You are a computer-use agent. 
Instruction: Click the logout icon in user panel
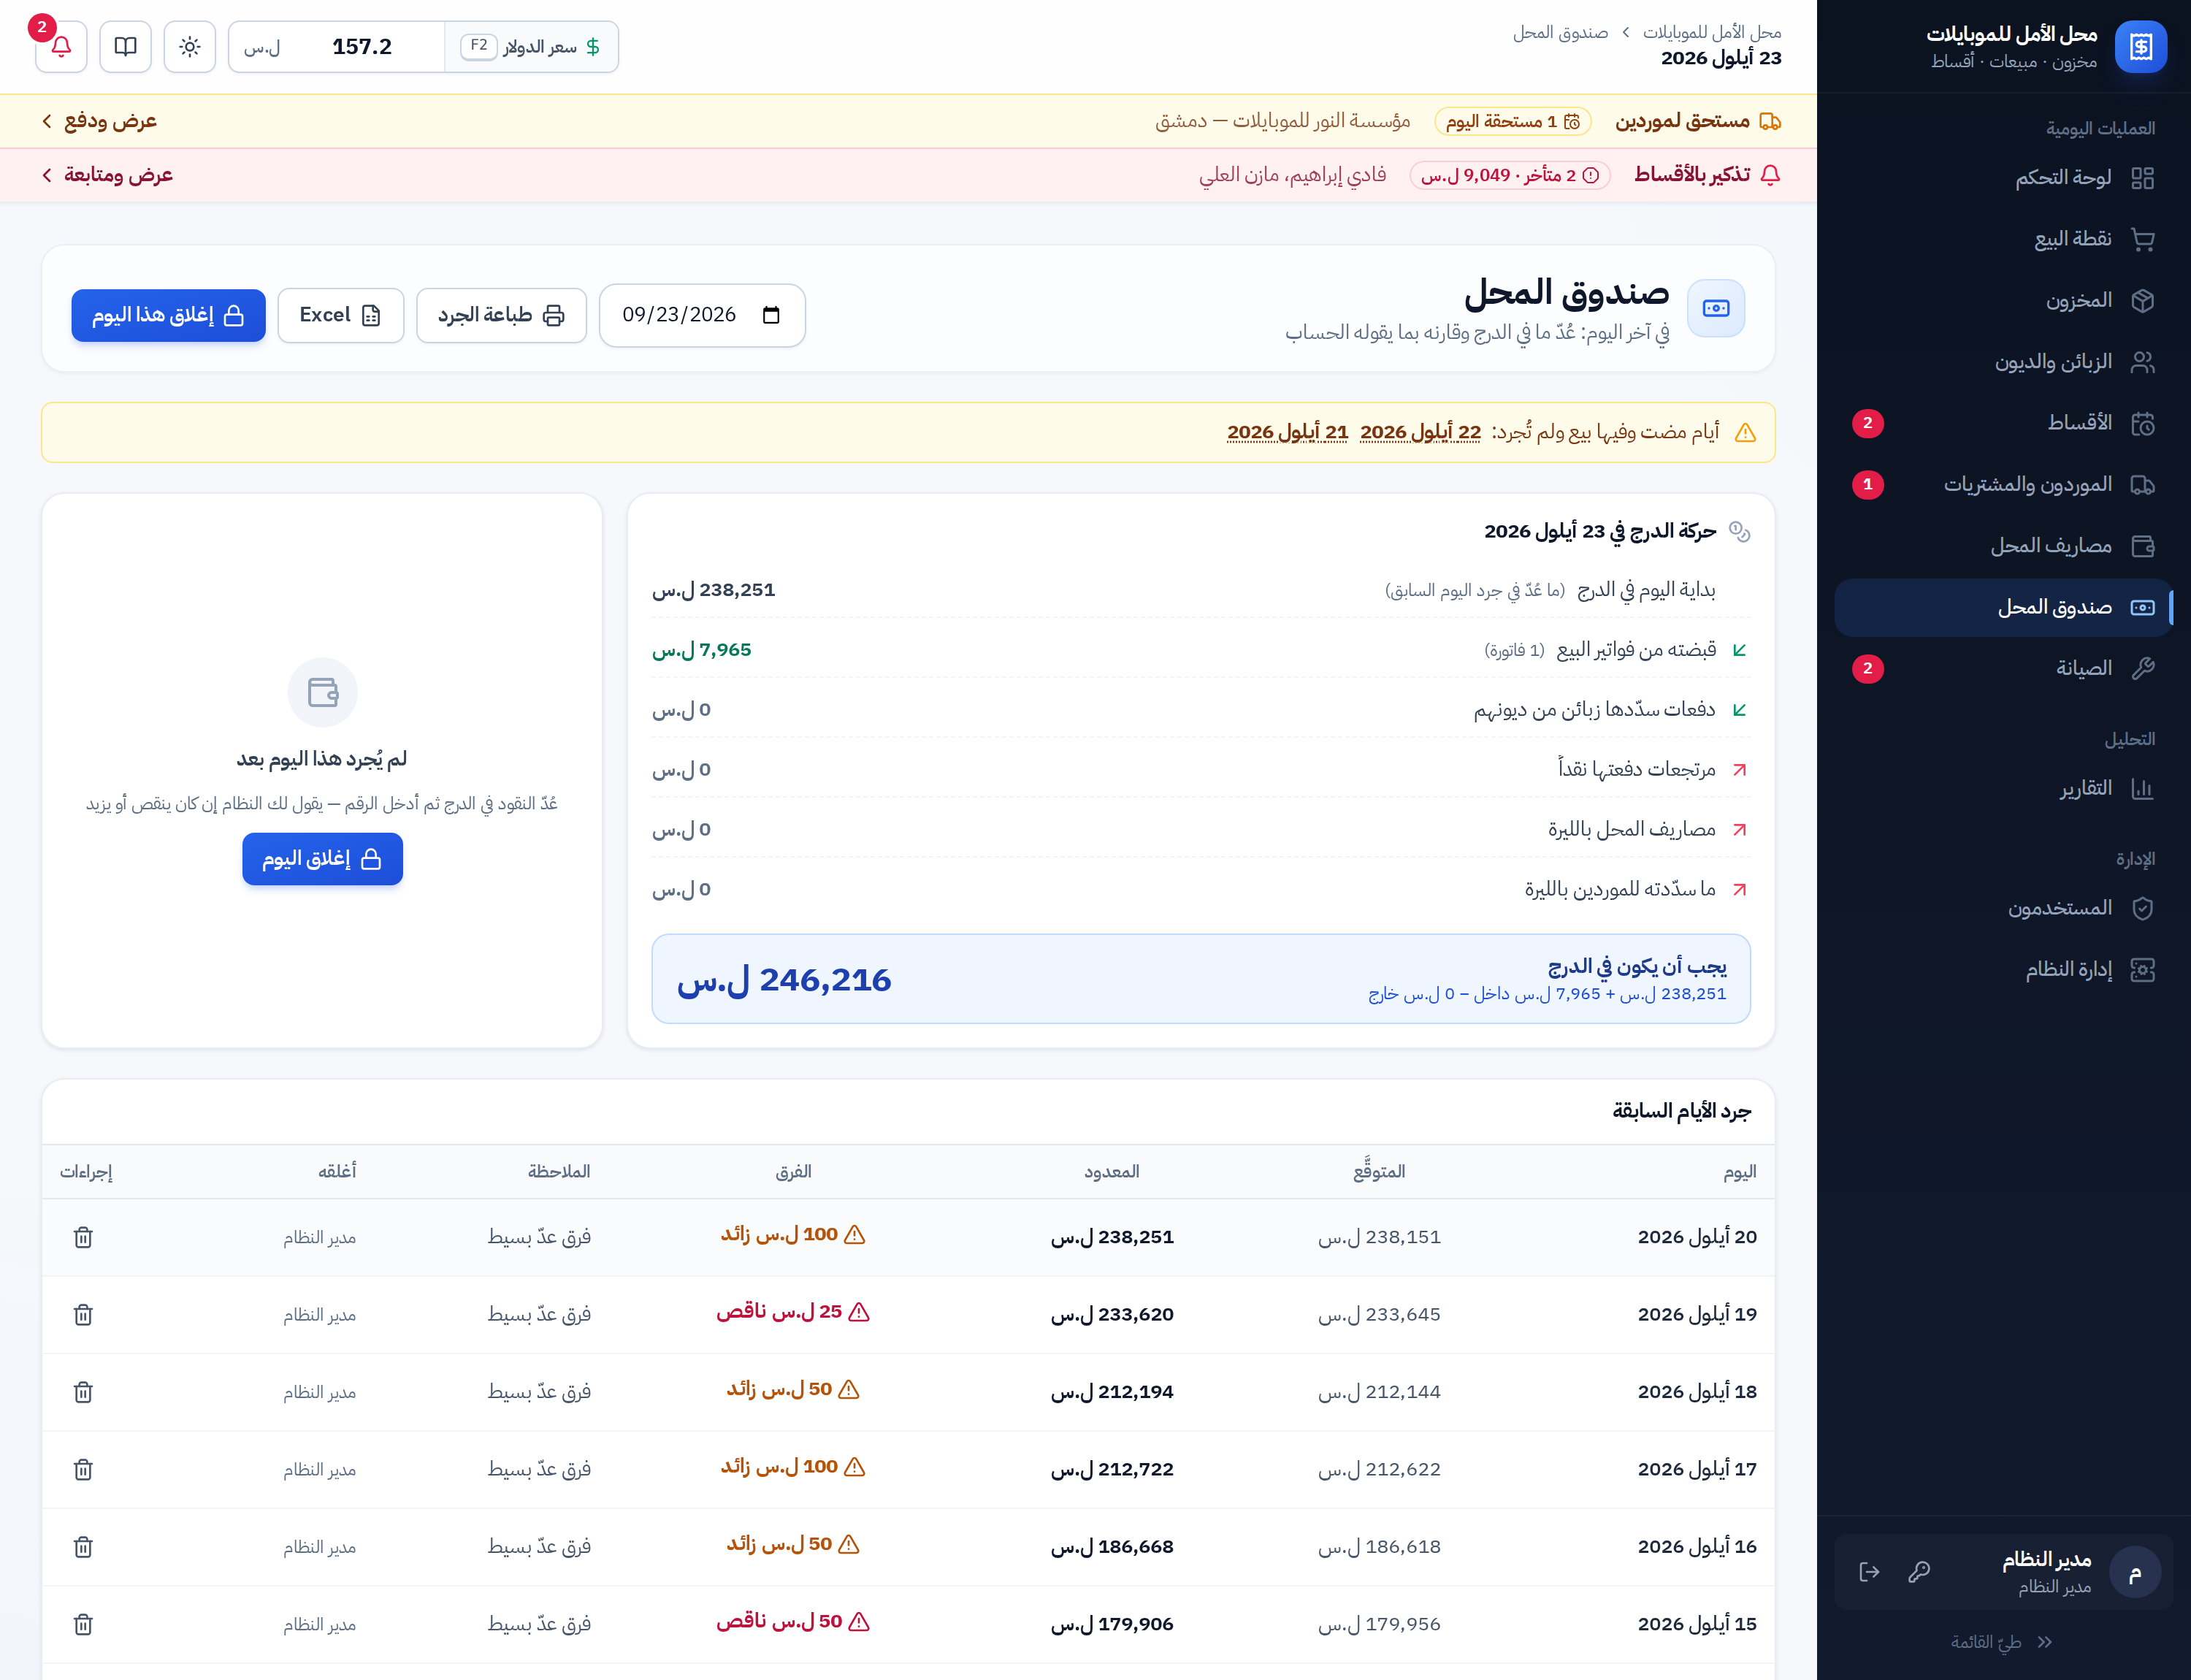[x=1869, y=1572]
